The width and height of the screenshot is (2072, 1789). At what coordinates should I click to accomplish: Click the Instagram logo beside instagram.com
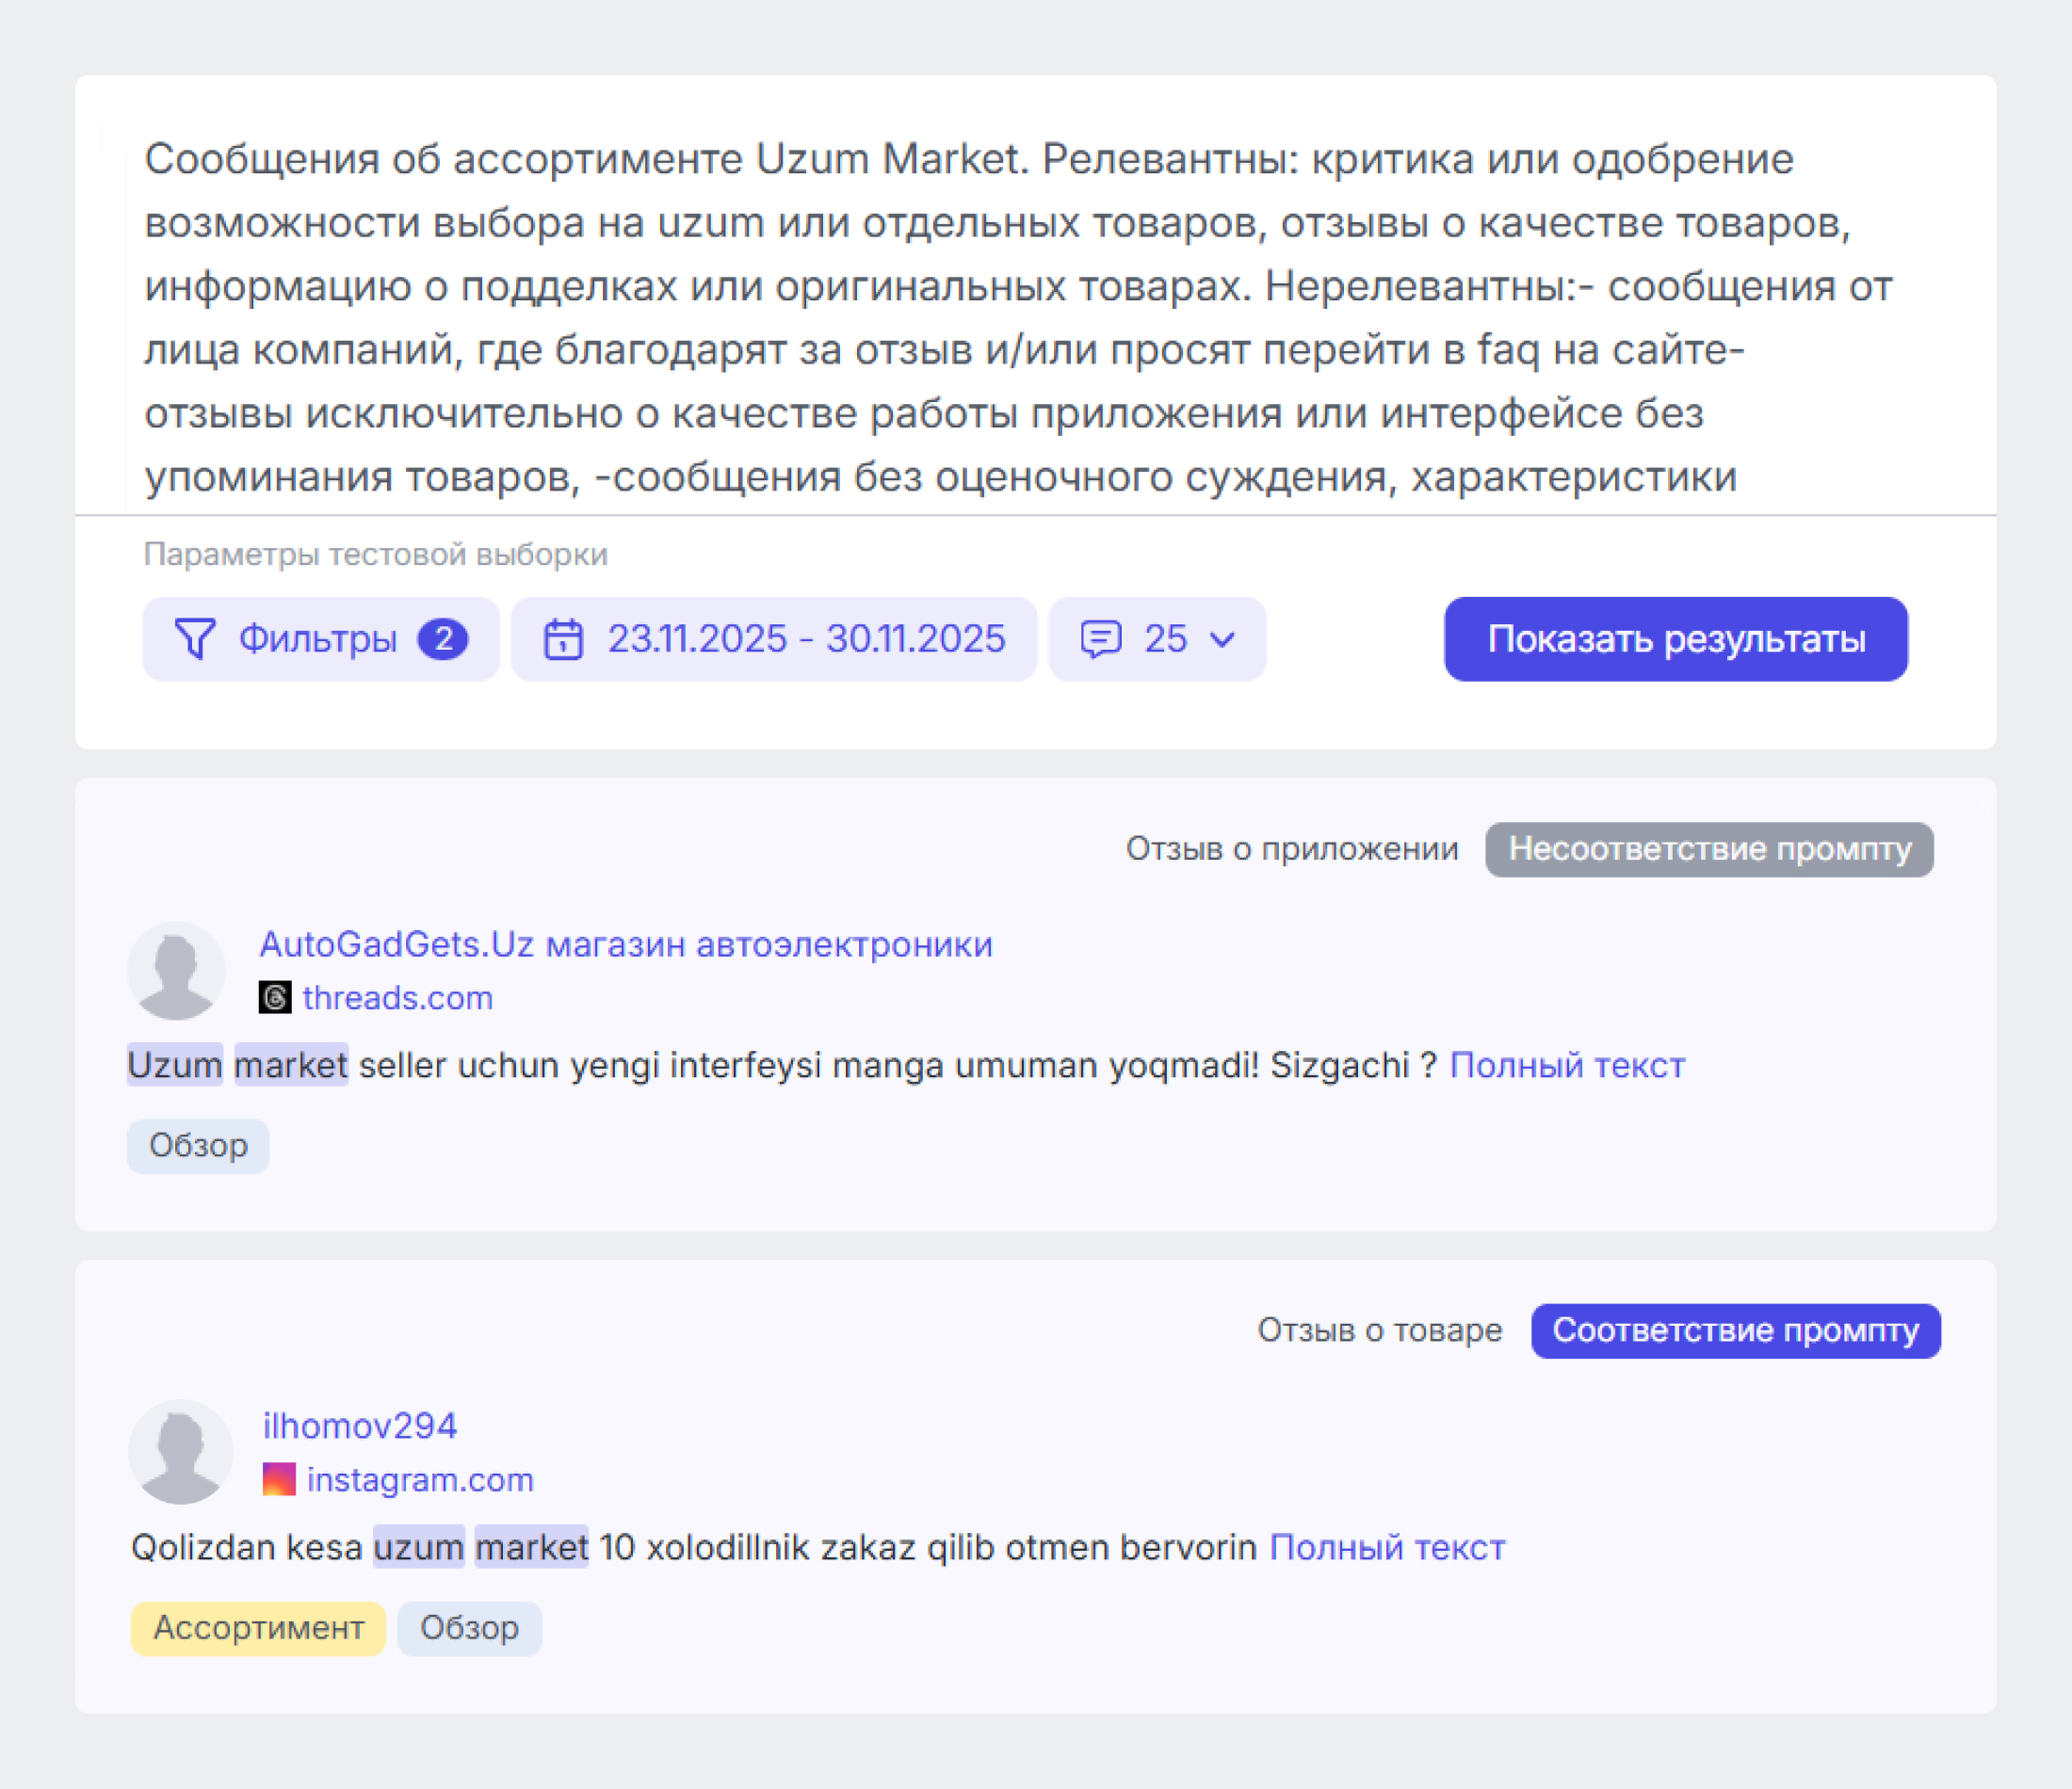(x=279, y=1479)
